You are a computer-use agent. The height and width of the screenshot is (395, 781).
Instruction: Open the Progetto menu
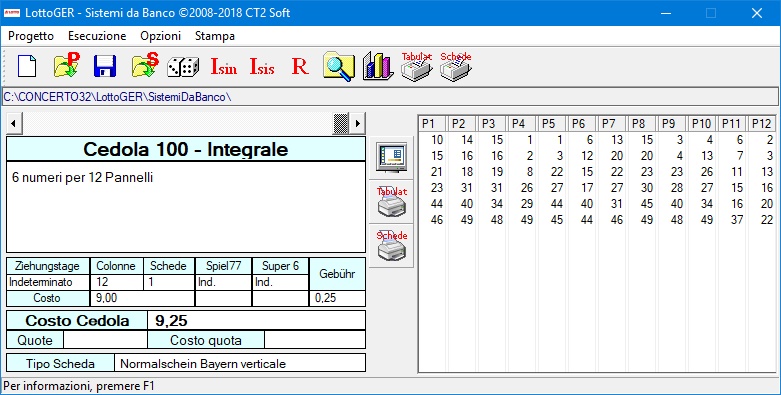31,36
